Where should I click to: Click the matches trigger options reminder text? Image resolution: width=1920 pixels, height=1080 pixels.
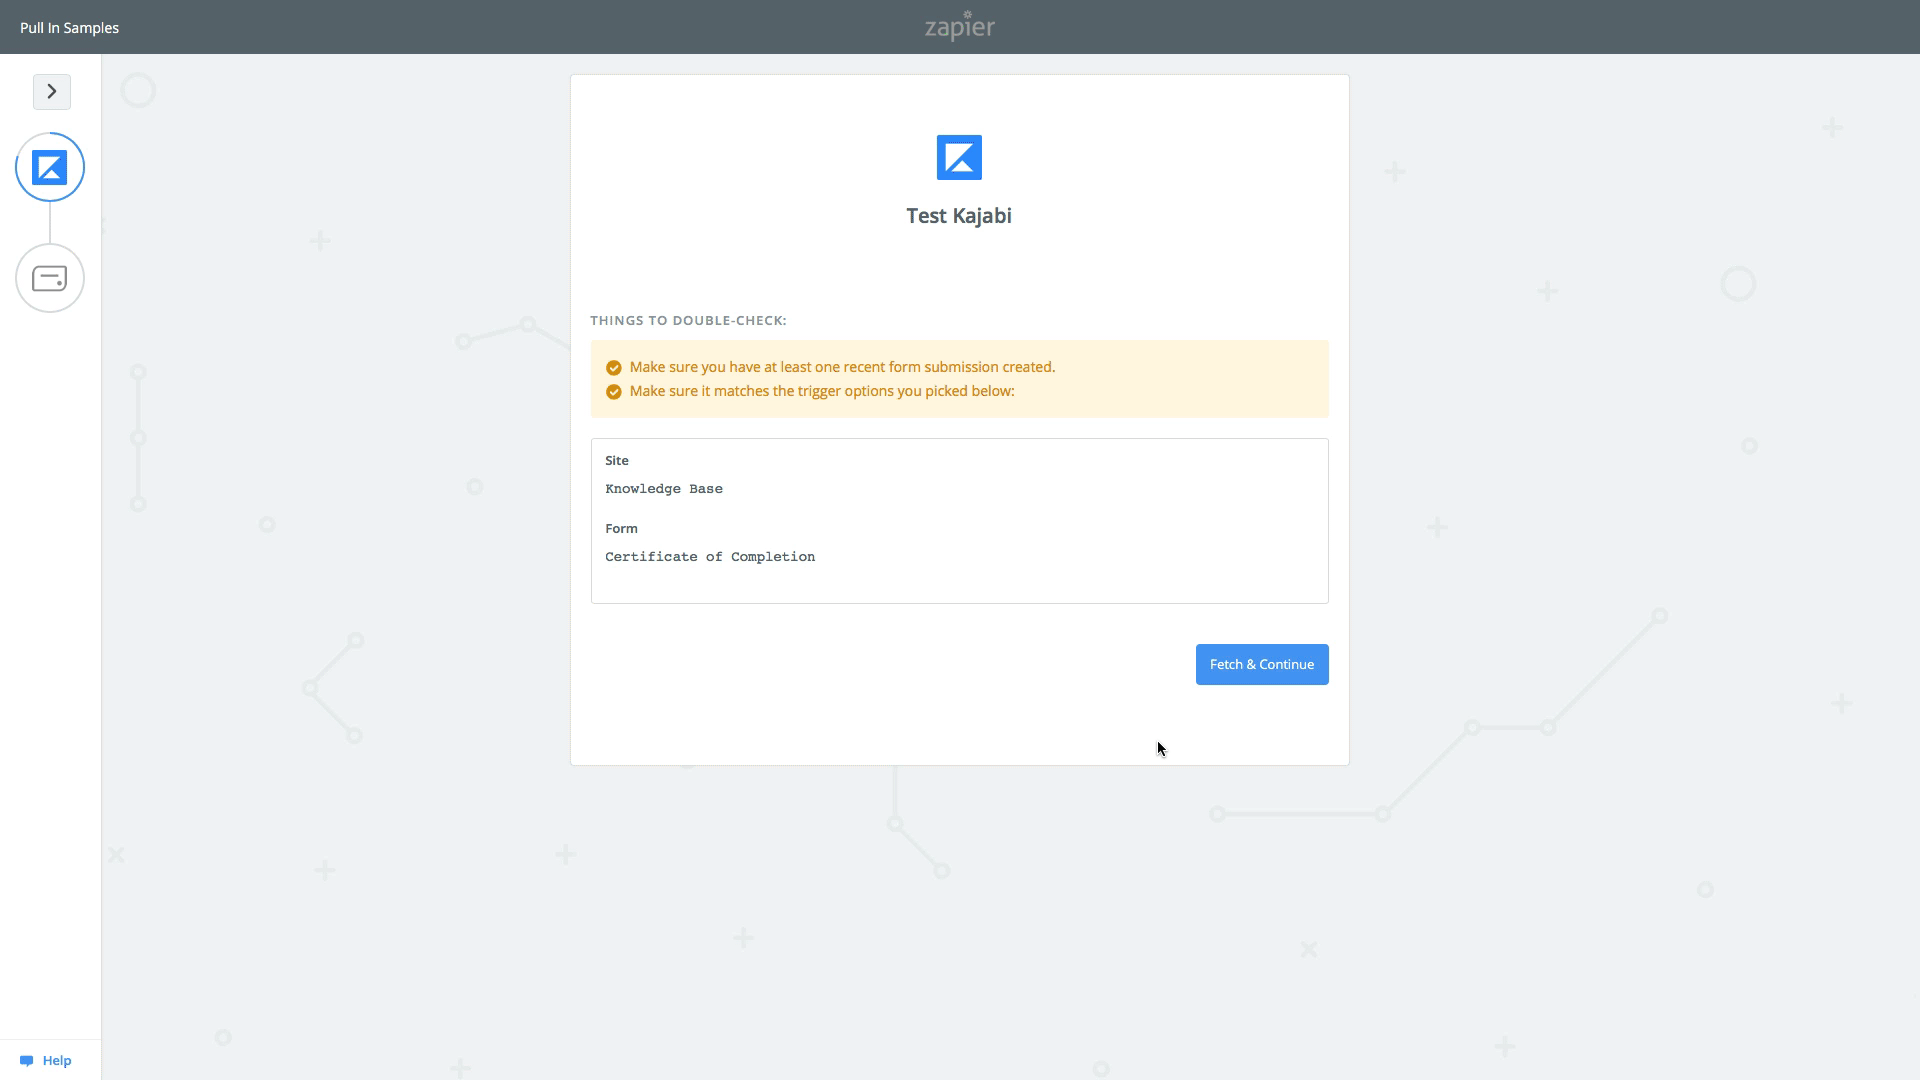822,391
